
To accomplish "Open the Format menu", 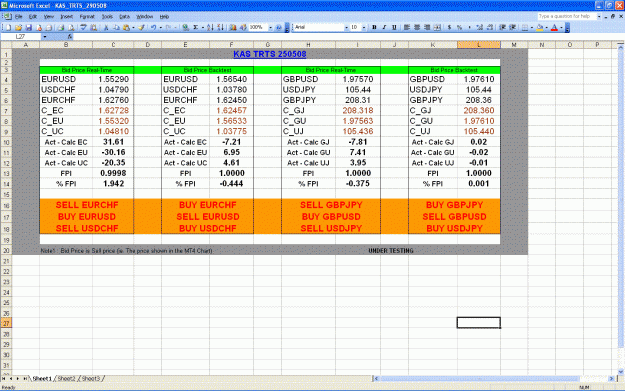I will tap(87, 17).
